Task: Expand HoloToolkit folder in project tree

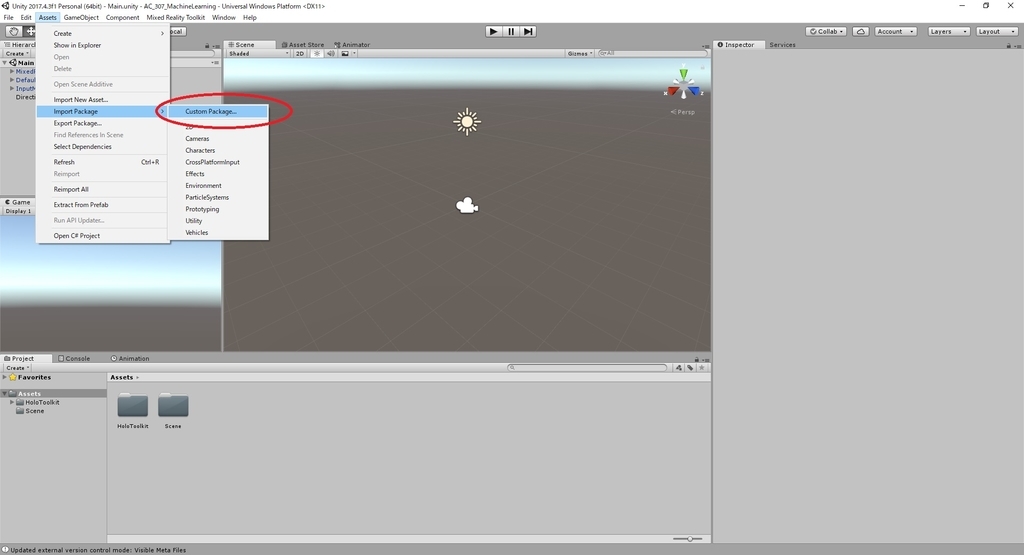Action: pos(12,402)
